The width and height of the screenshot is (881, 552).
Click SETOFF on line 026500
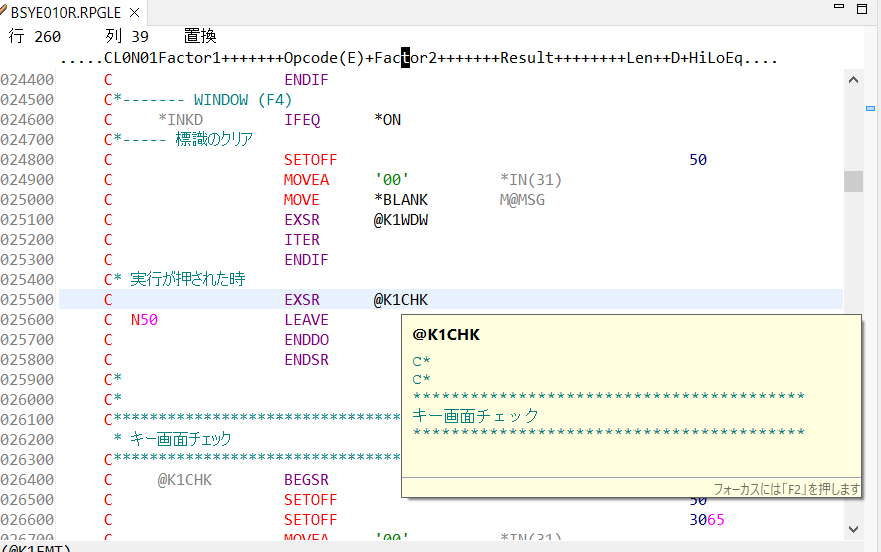click(x=310, y=500)
